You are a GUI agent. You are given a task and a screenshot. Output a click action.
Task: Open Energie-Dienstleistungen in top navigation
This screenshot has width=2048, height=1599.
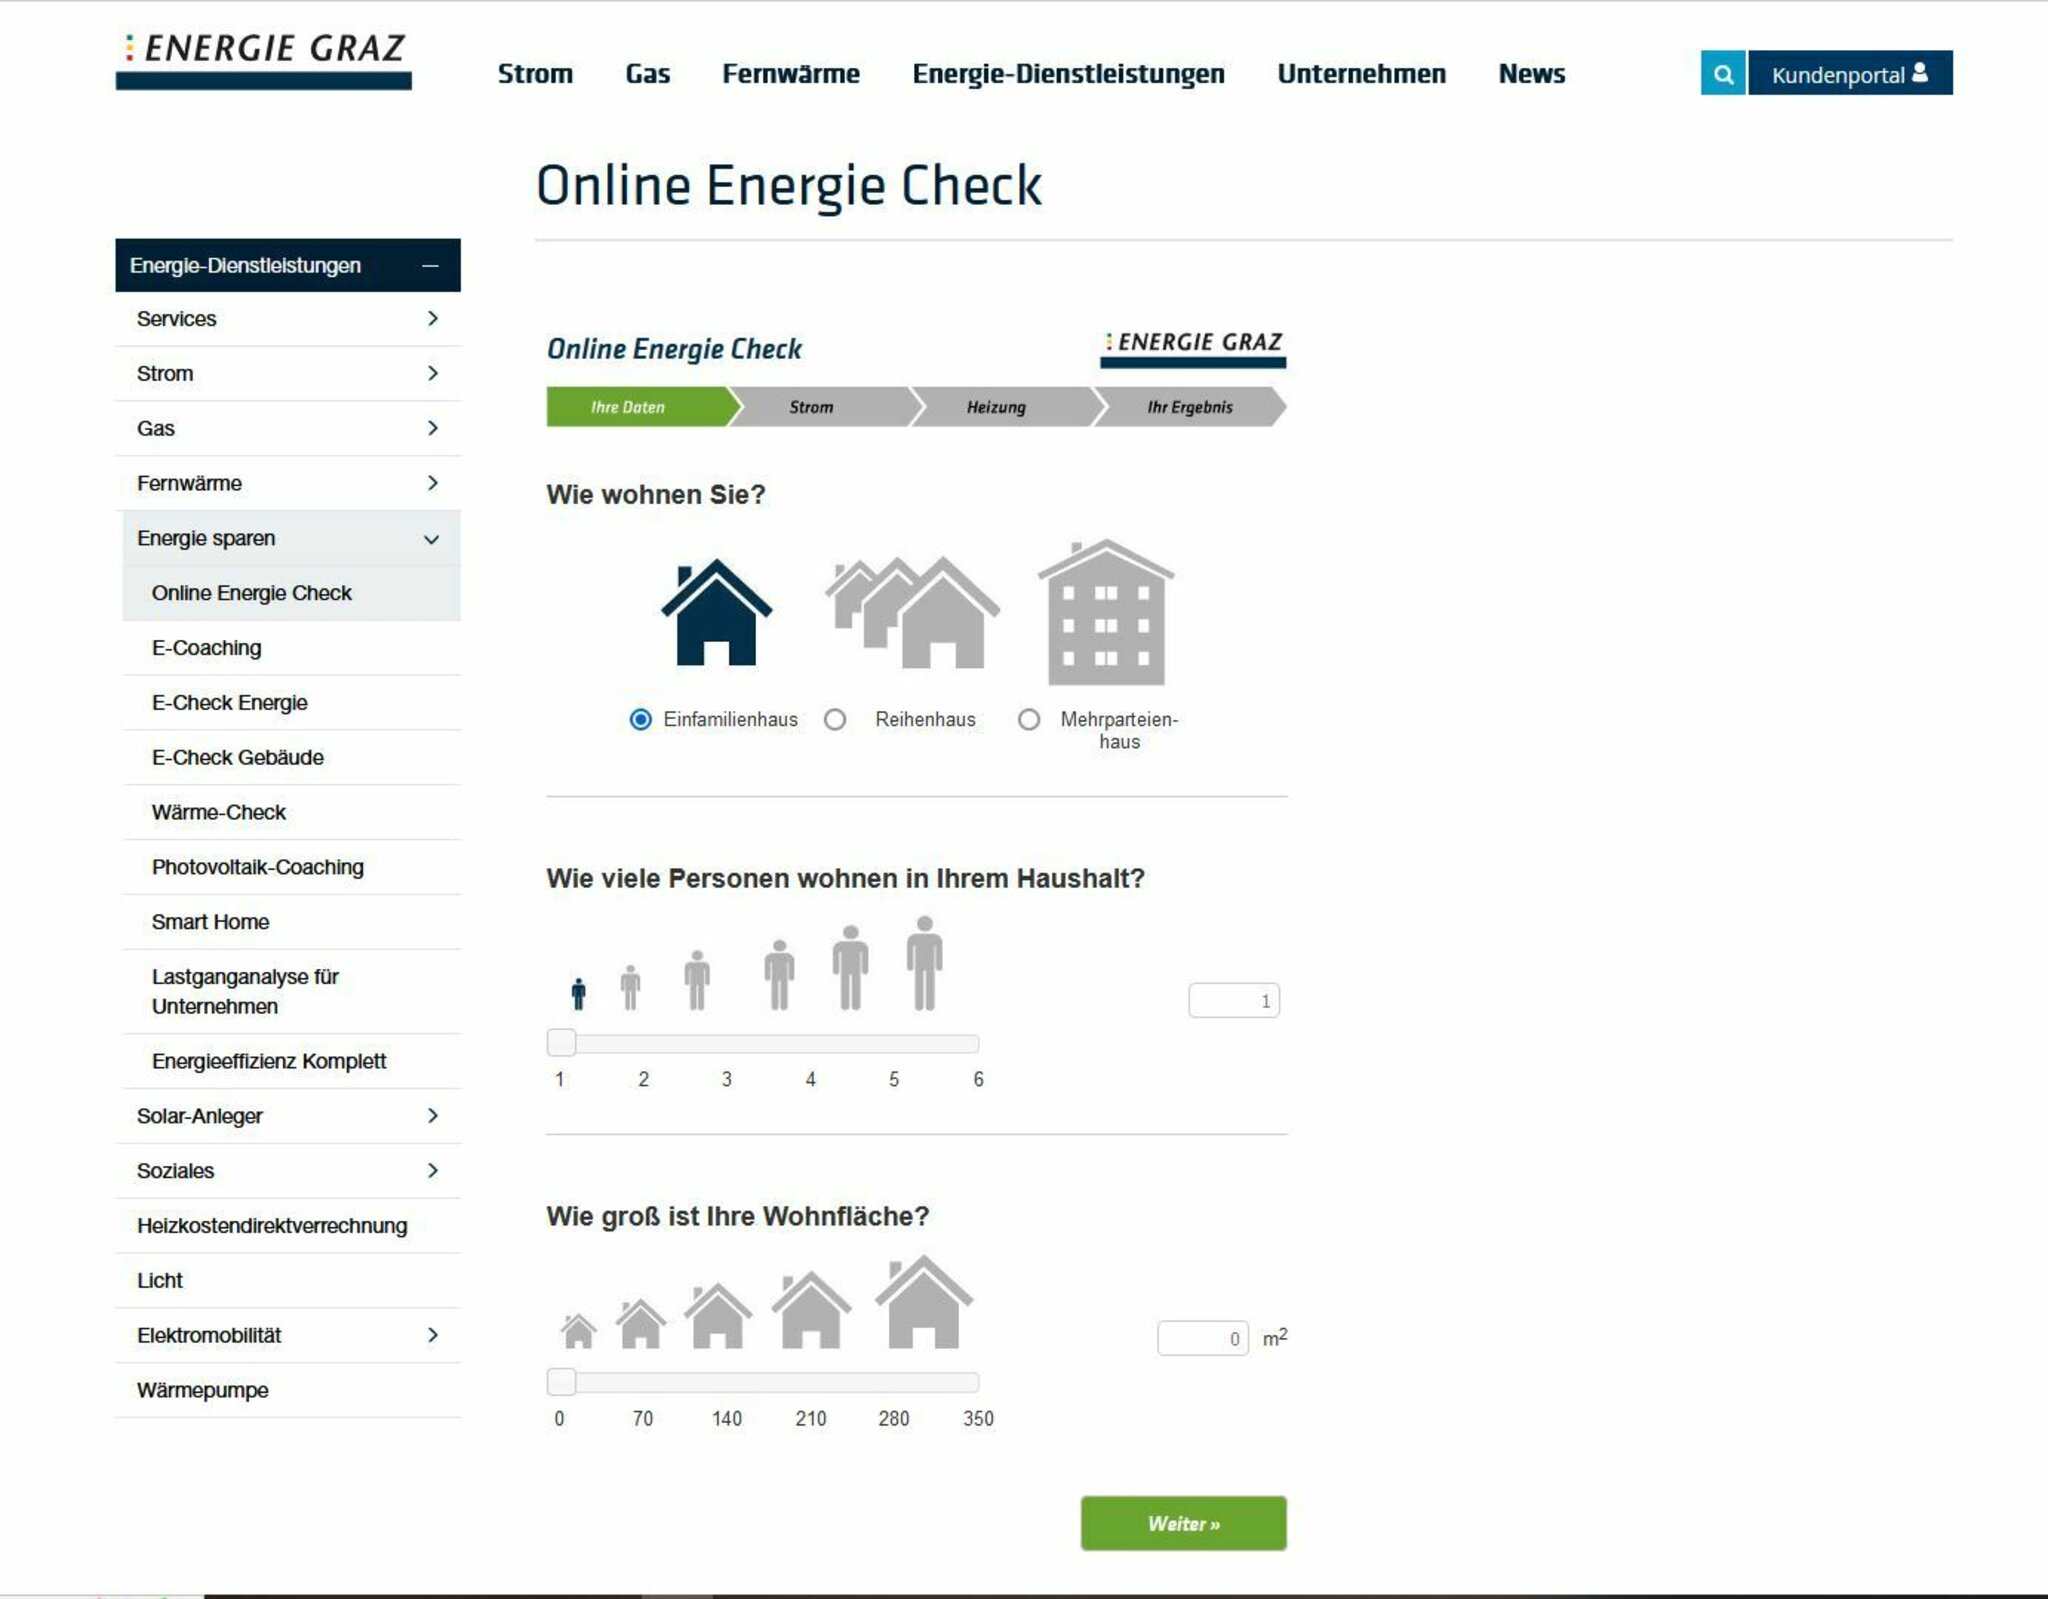[1068, 74]
